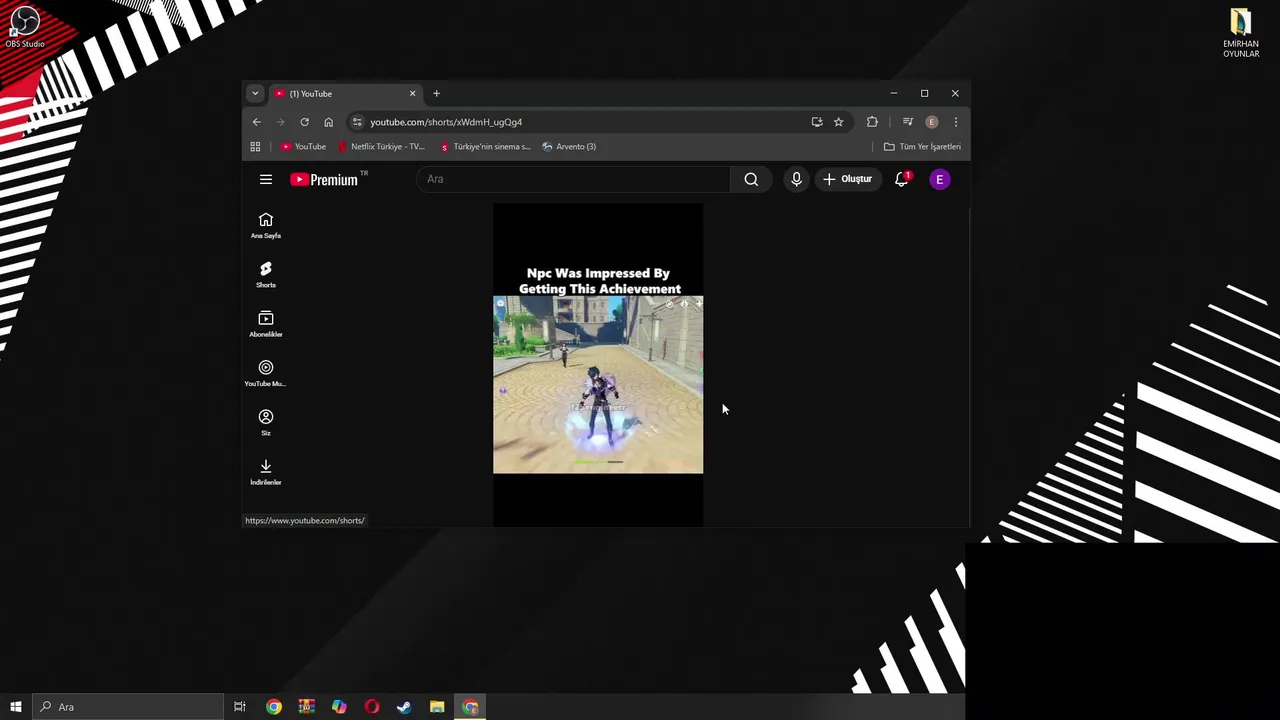This screenshot has width=1280, height=720.
Task: Open the Chrome three-dot menu
Action: tap(956, 122)
